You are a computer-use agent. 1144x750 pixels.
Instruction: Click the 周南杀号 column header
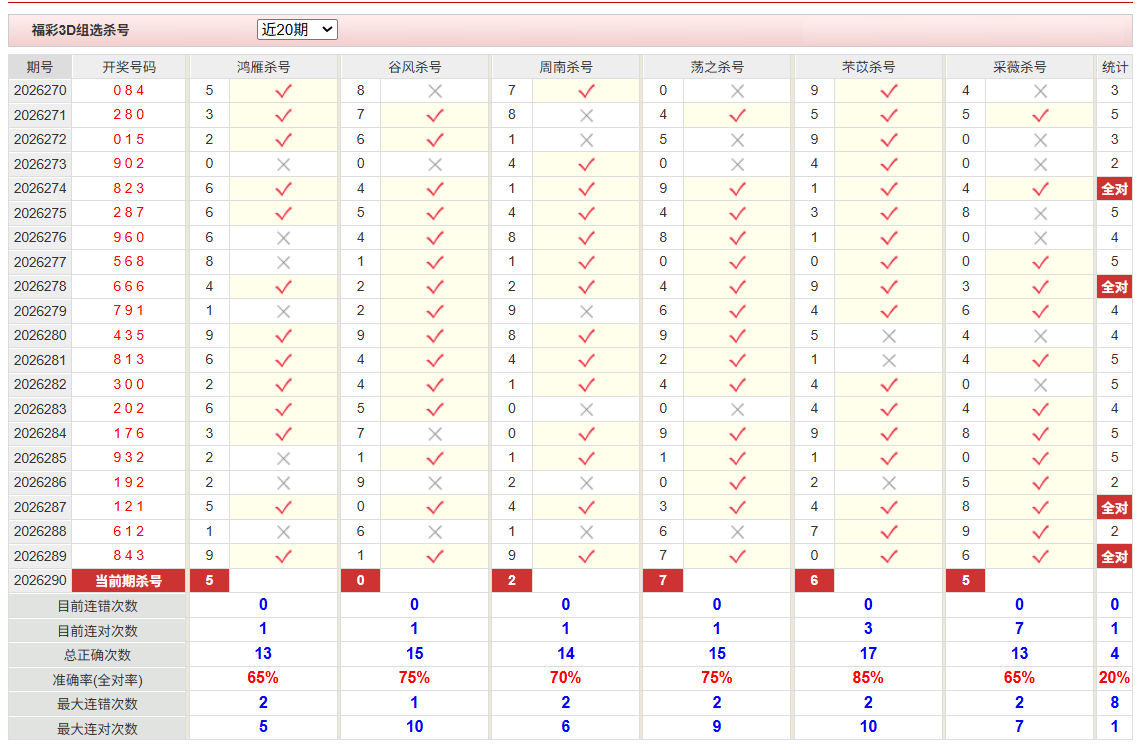point(565,67)
